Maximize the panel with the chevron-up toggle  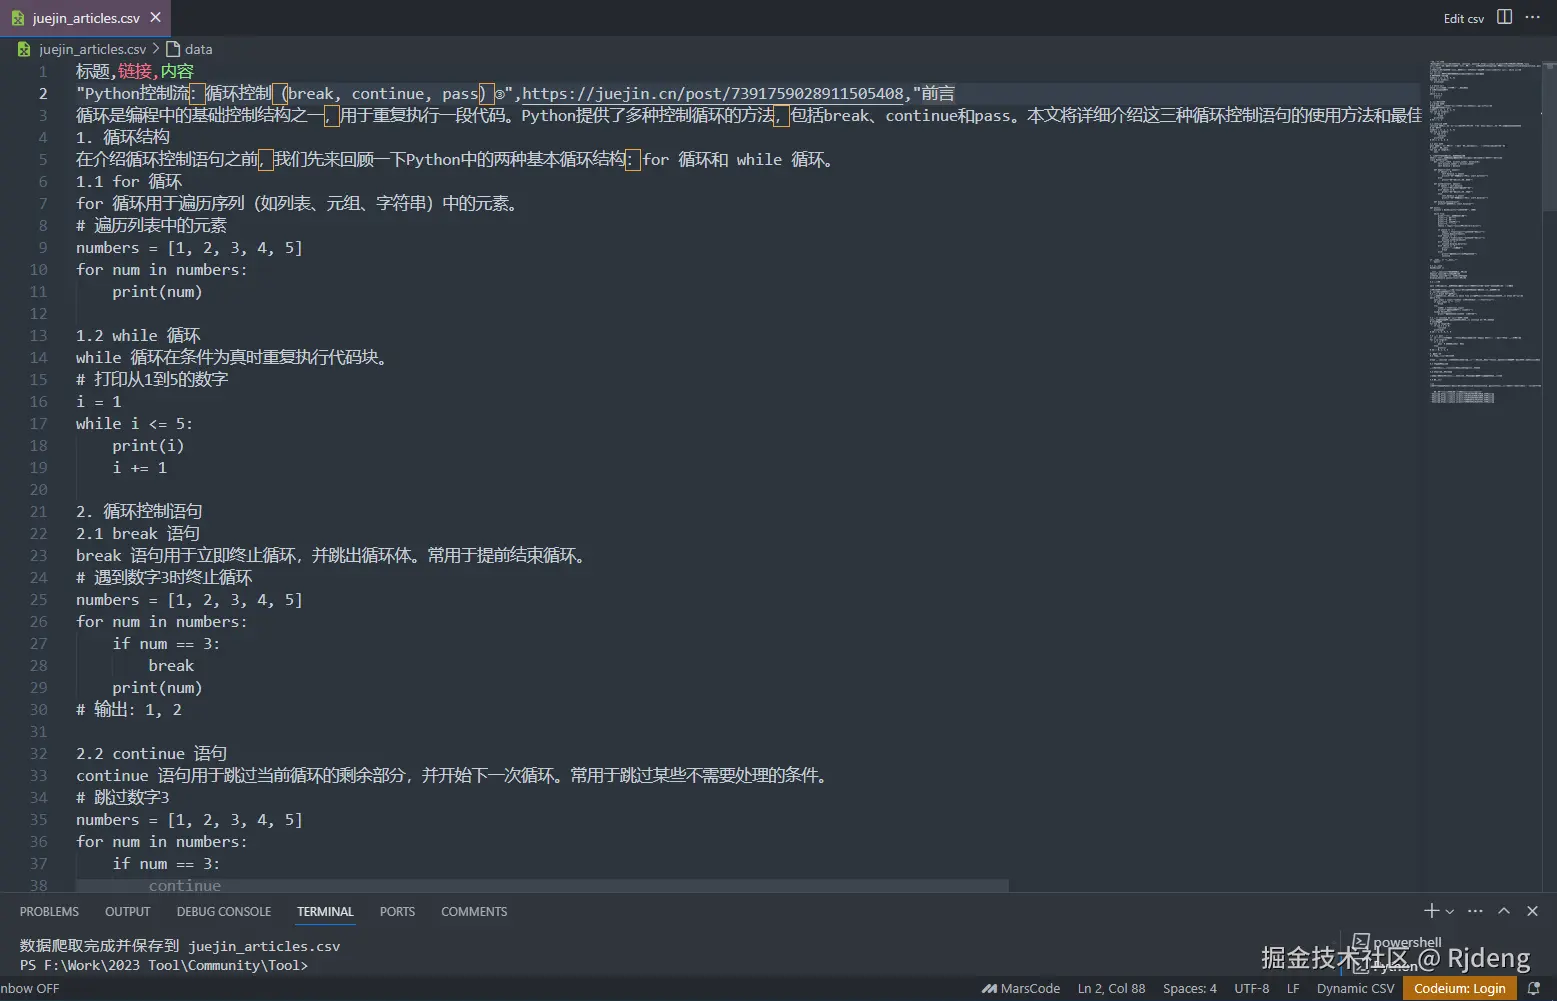(x=1503, y=911)
